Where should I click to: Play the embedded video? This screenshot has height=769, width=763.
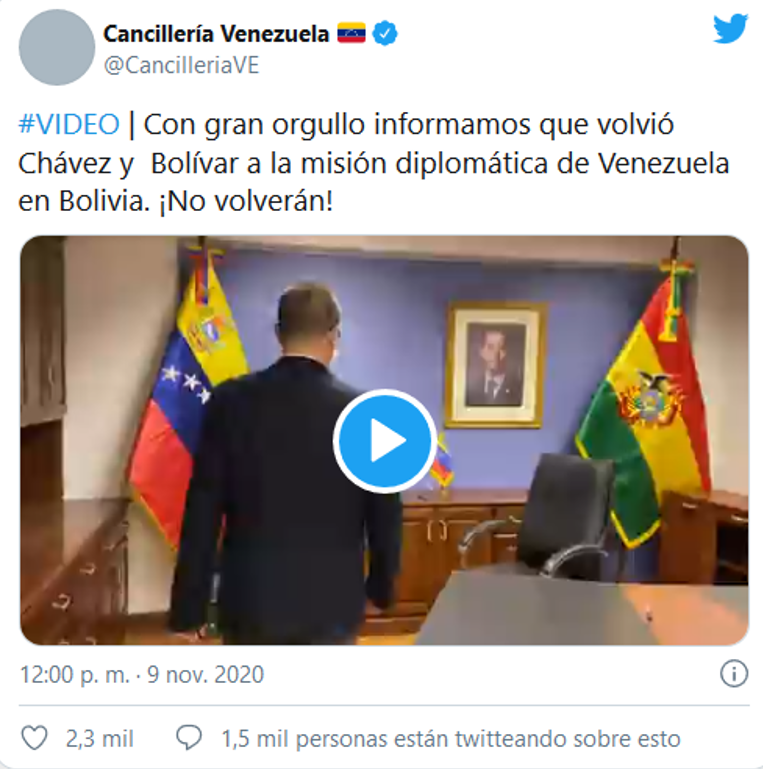click(384, 440)
